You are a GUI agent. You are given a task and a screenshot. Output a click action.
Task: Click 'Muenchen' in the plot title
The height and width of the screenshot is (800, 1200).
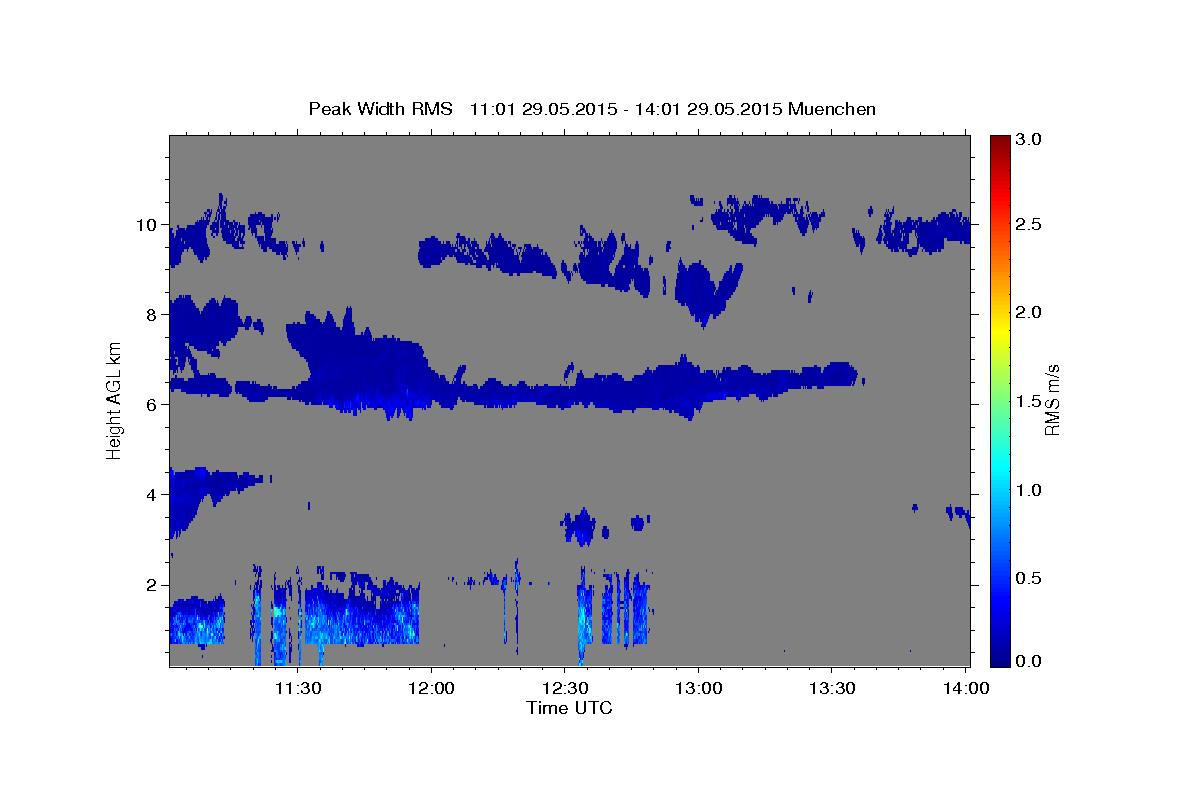(x=832, y=109)
